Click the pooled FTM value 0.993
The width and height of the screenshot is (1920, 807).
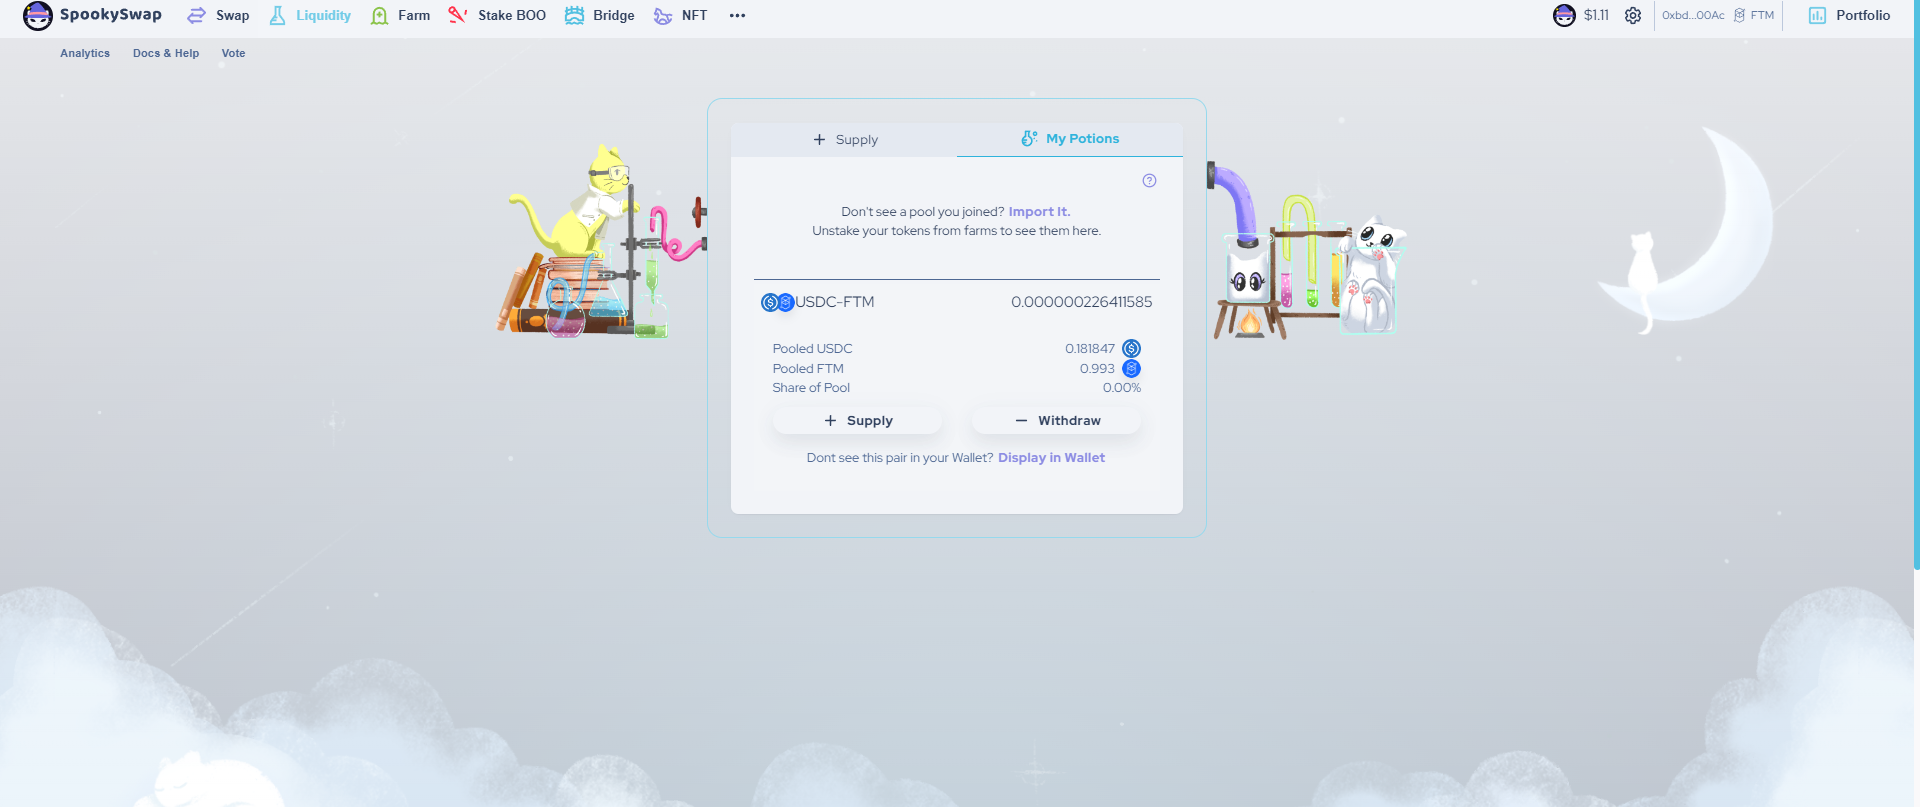pos(1097,369)
